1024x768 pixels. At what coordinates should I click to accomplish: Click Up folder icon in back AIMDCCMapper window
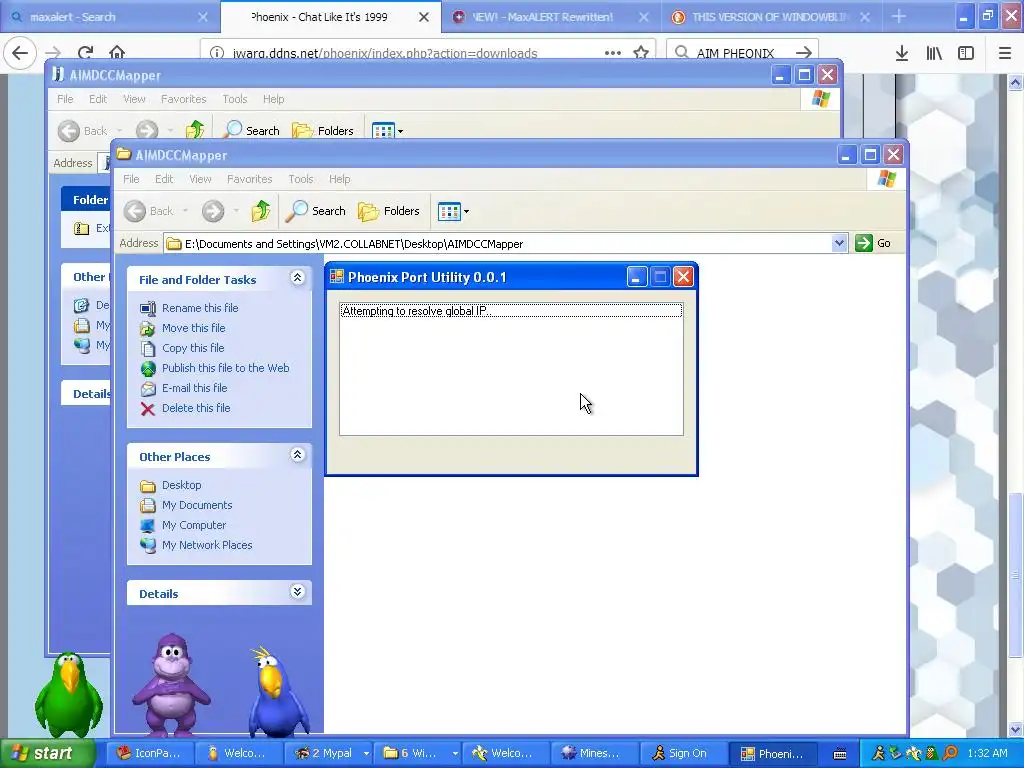pos(195,131)
